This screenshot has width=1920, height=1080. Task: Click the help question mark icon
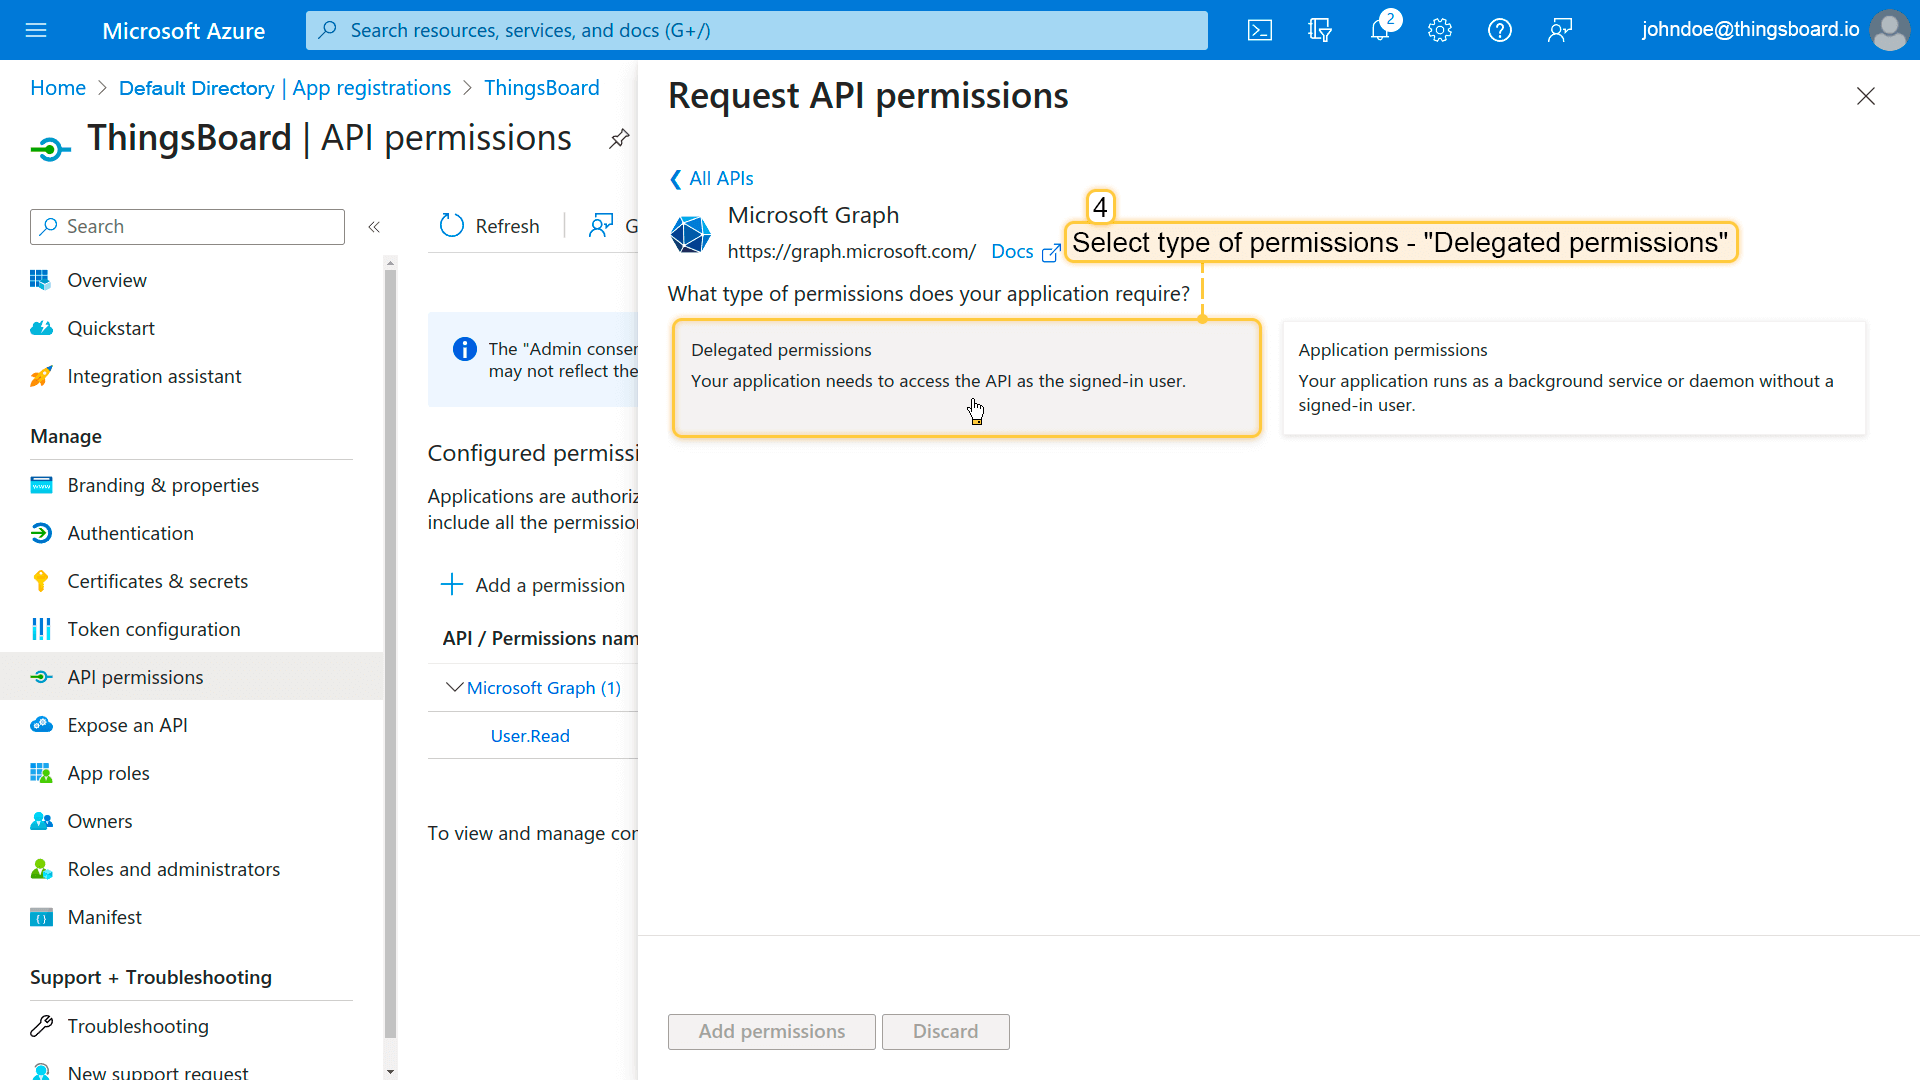coord(1500,30)
